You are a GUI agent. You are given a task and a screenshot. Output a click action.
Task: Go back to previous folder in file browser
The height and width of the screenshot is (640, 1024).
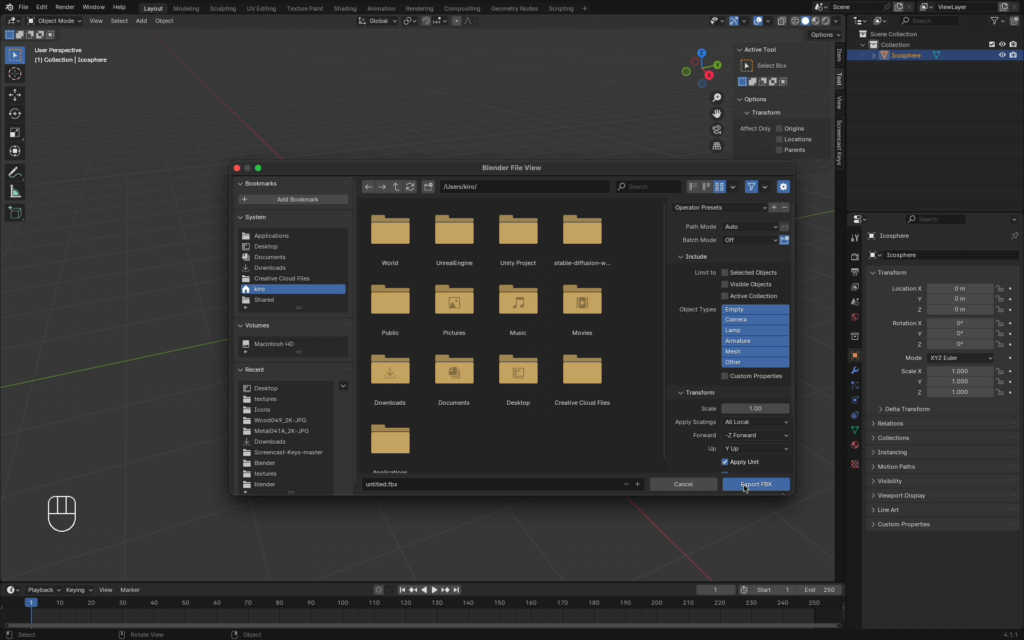point(368,187)
